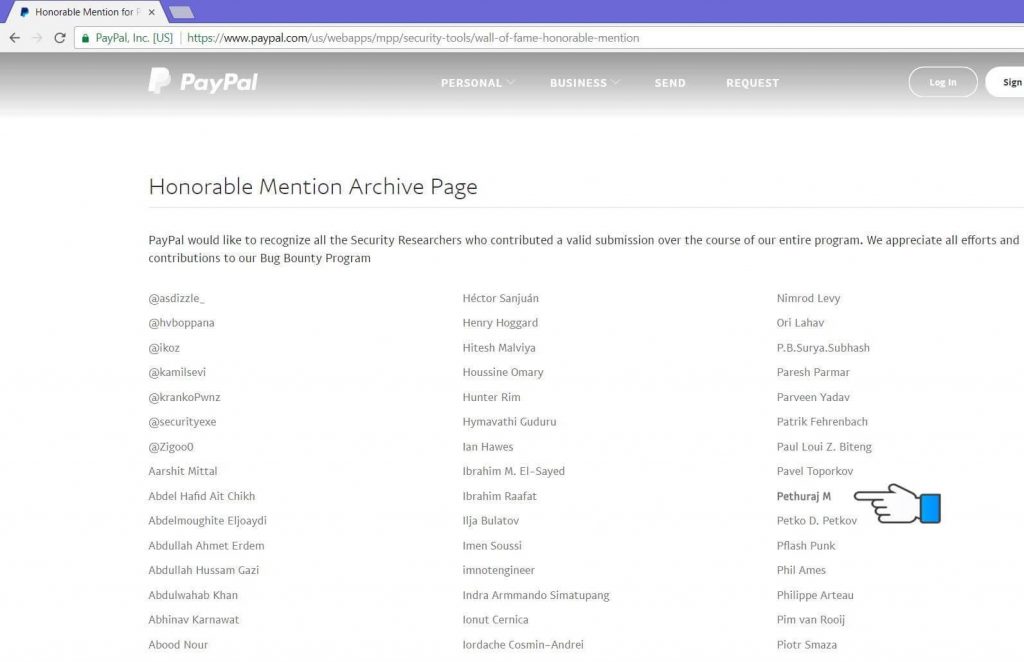Screen dimensions: 1024x662
Task: Click the name @kamilsevi
Action: 177,372
